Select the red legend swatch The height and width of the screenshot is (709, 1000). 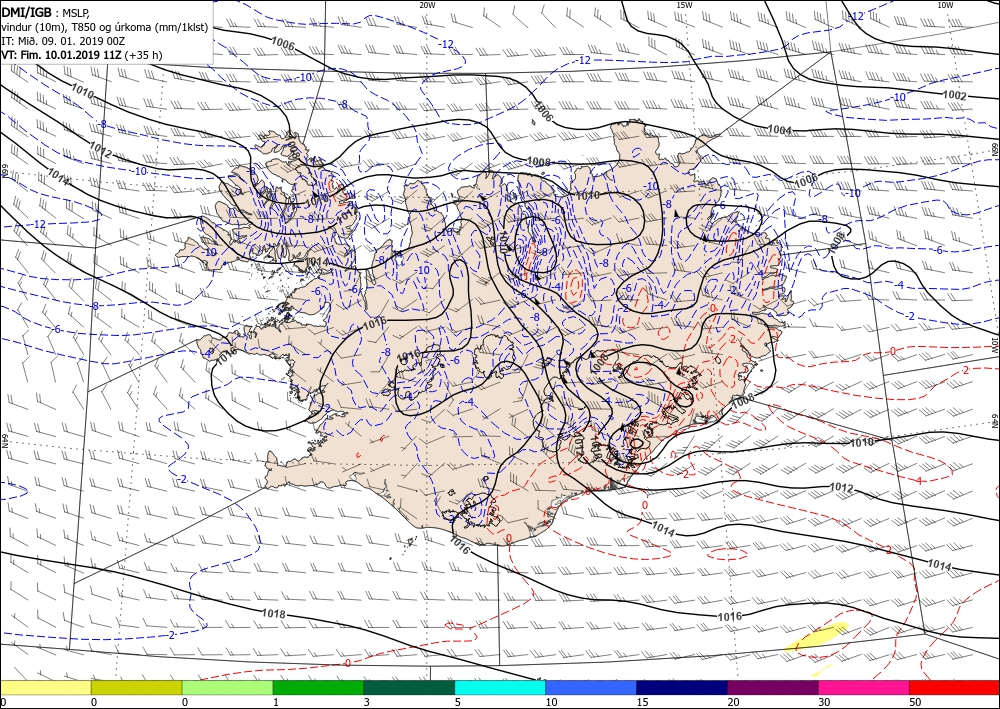coord(955,688)
